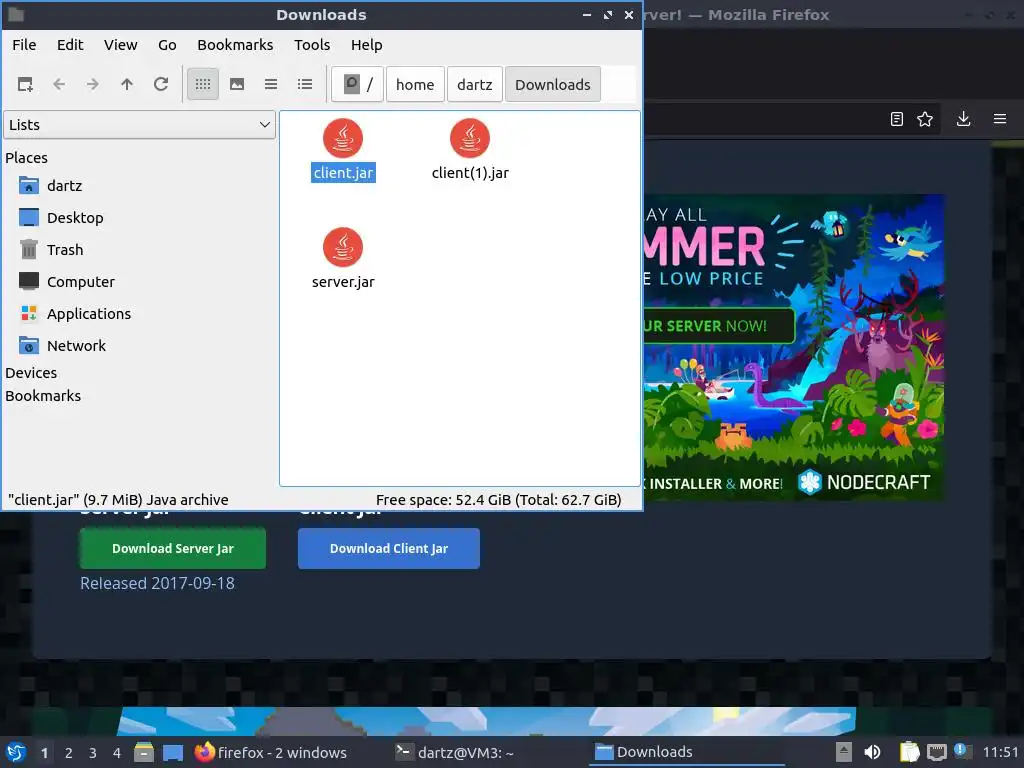
Task: Toggle Firefox reader view icon
Action: click(x=897, y=119)
